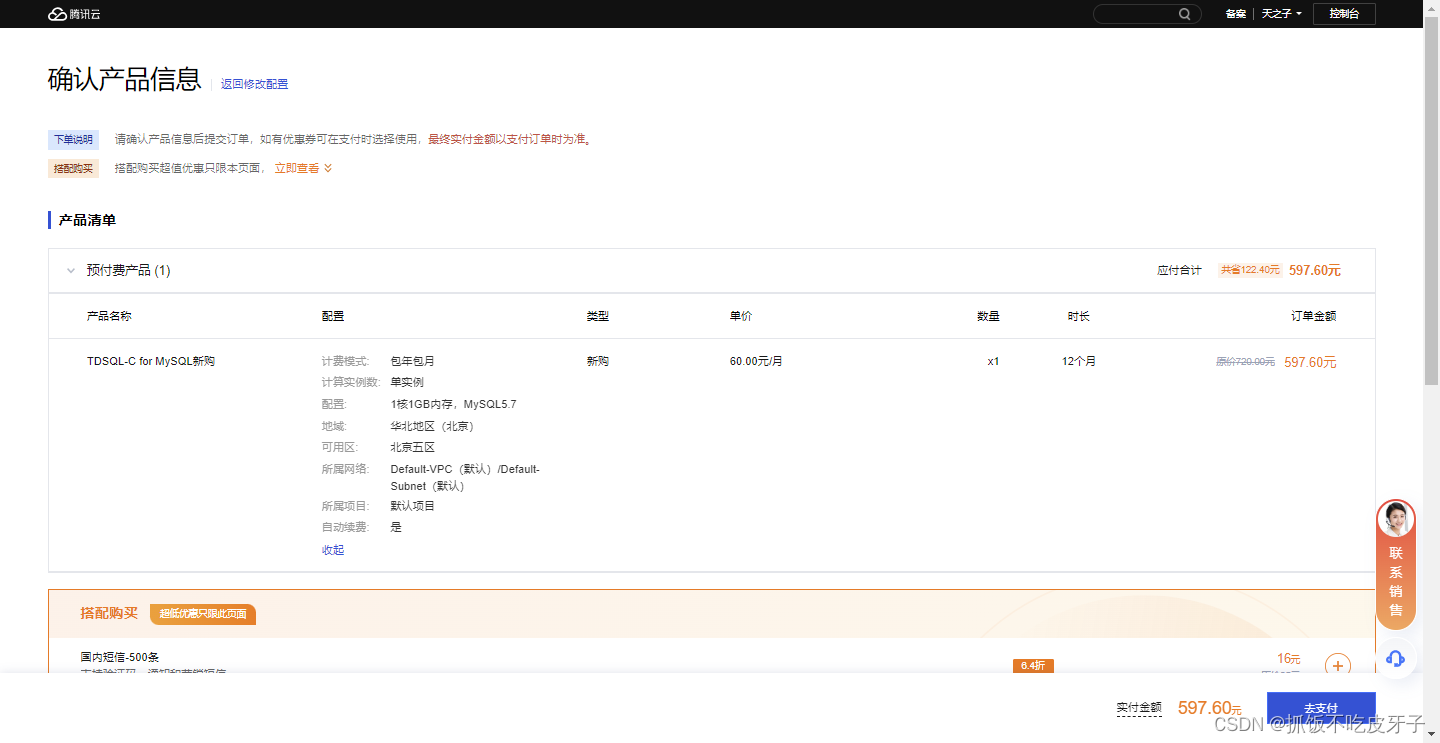Click 收起 to collapse configuration details
The image size is (1440, 743).
click(333, 550)
